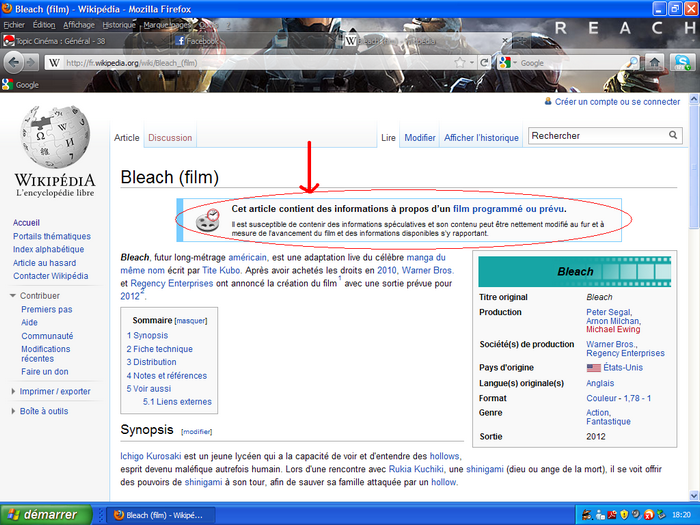Open the Affichage menu
Screen dimensions: 700x525
coord(79,25)
